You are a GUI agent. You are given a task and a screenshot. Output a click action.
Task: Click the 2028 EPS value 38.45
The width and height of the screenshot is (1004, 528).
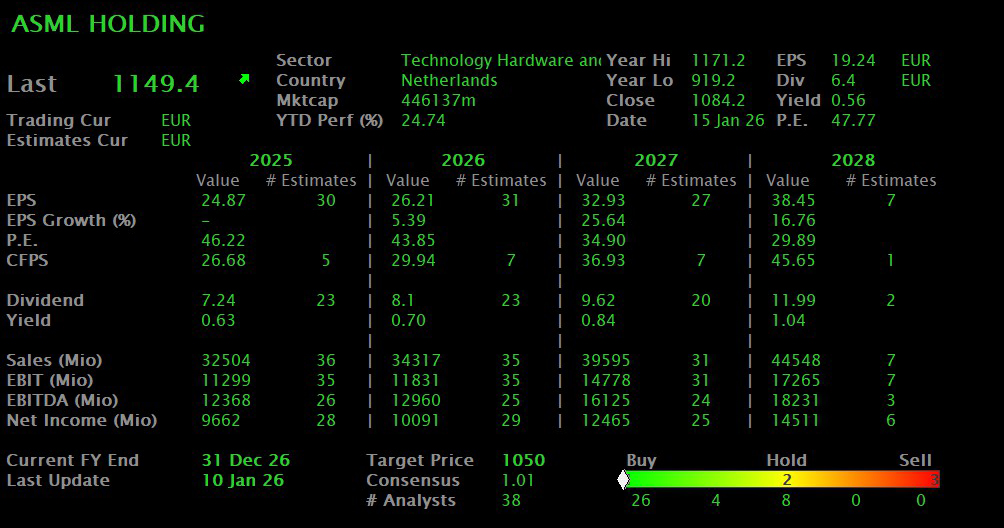tap(793, 200)
